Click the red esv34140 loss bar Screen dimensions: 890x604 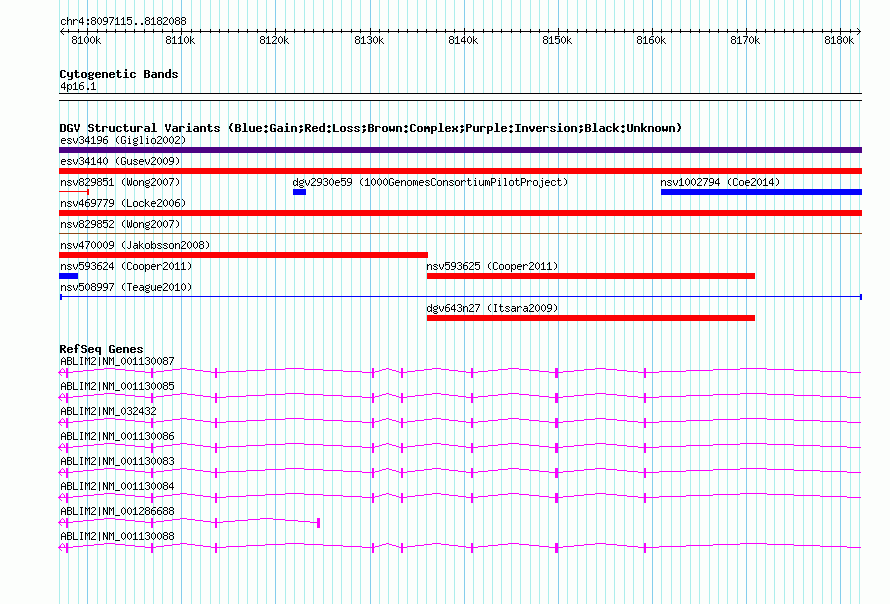pos(460,171)
